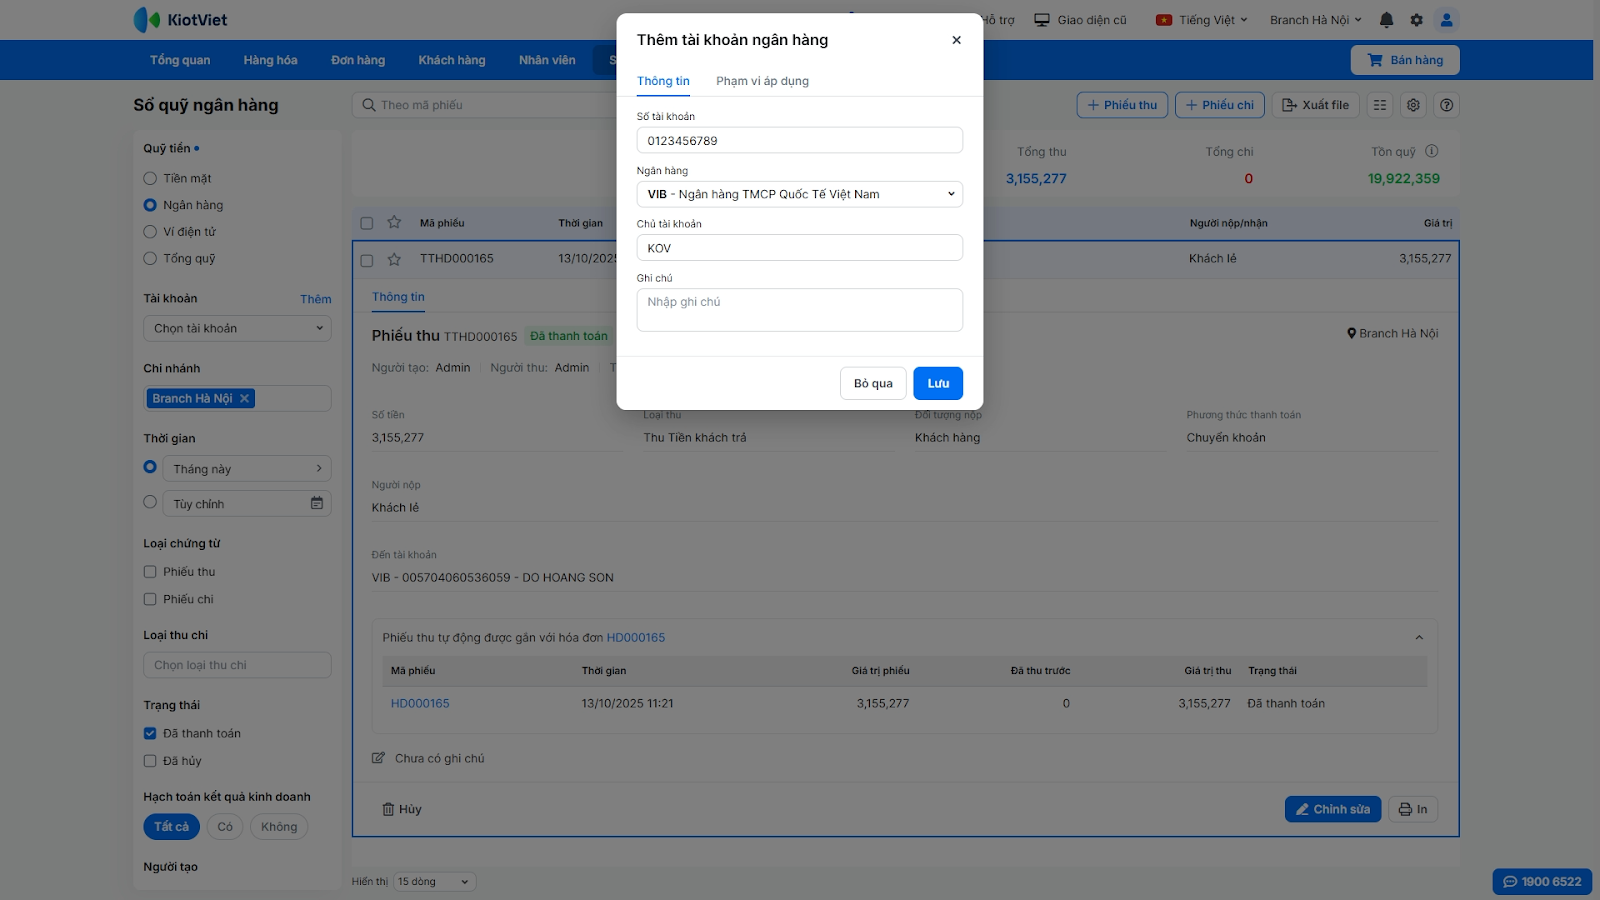Open the user account avatar
The image size is (1600, 900).
tap(1446, 20)
